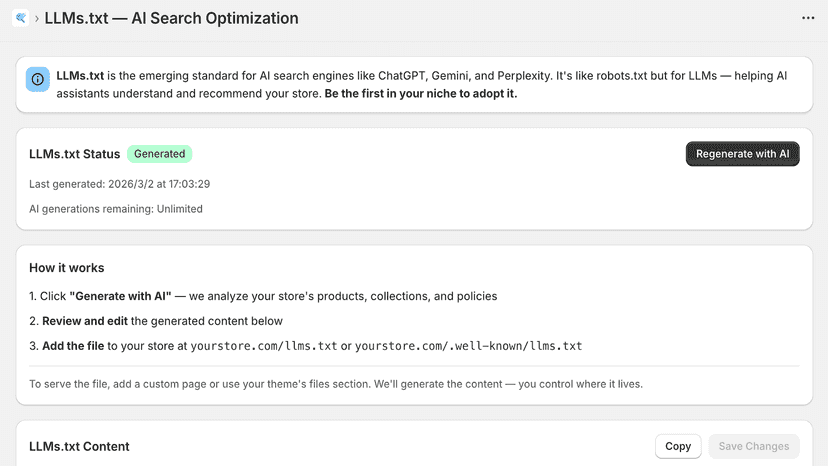Click the LLMs.txt Status heading

click(74, 154)
